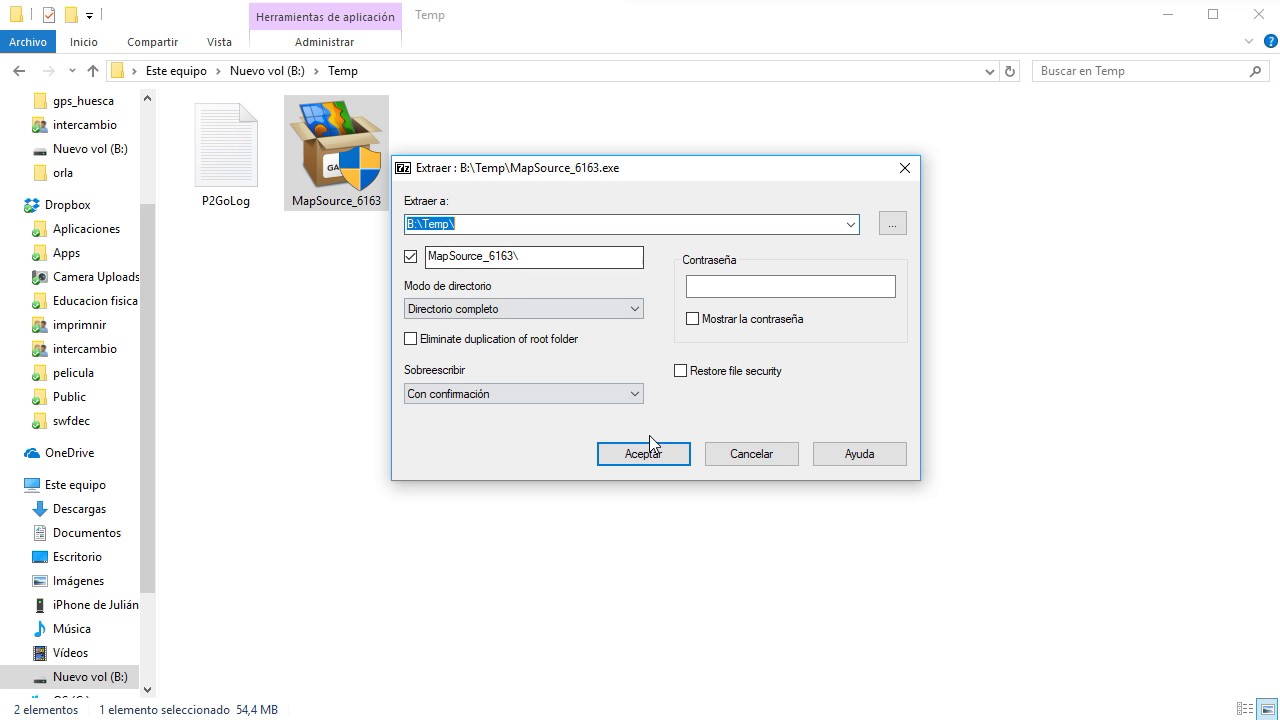This screenshot has height=720, width=1280.
Task: Select Educacion fisica folder in sidebar
Action: [x=95, y=301]
